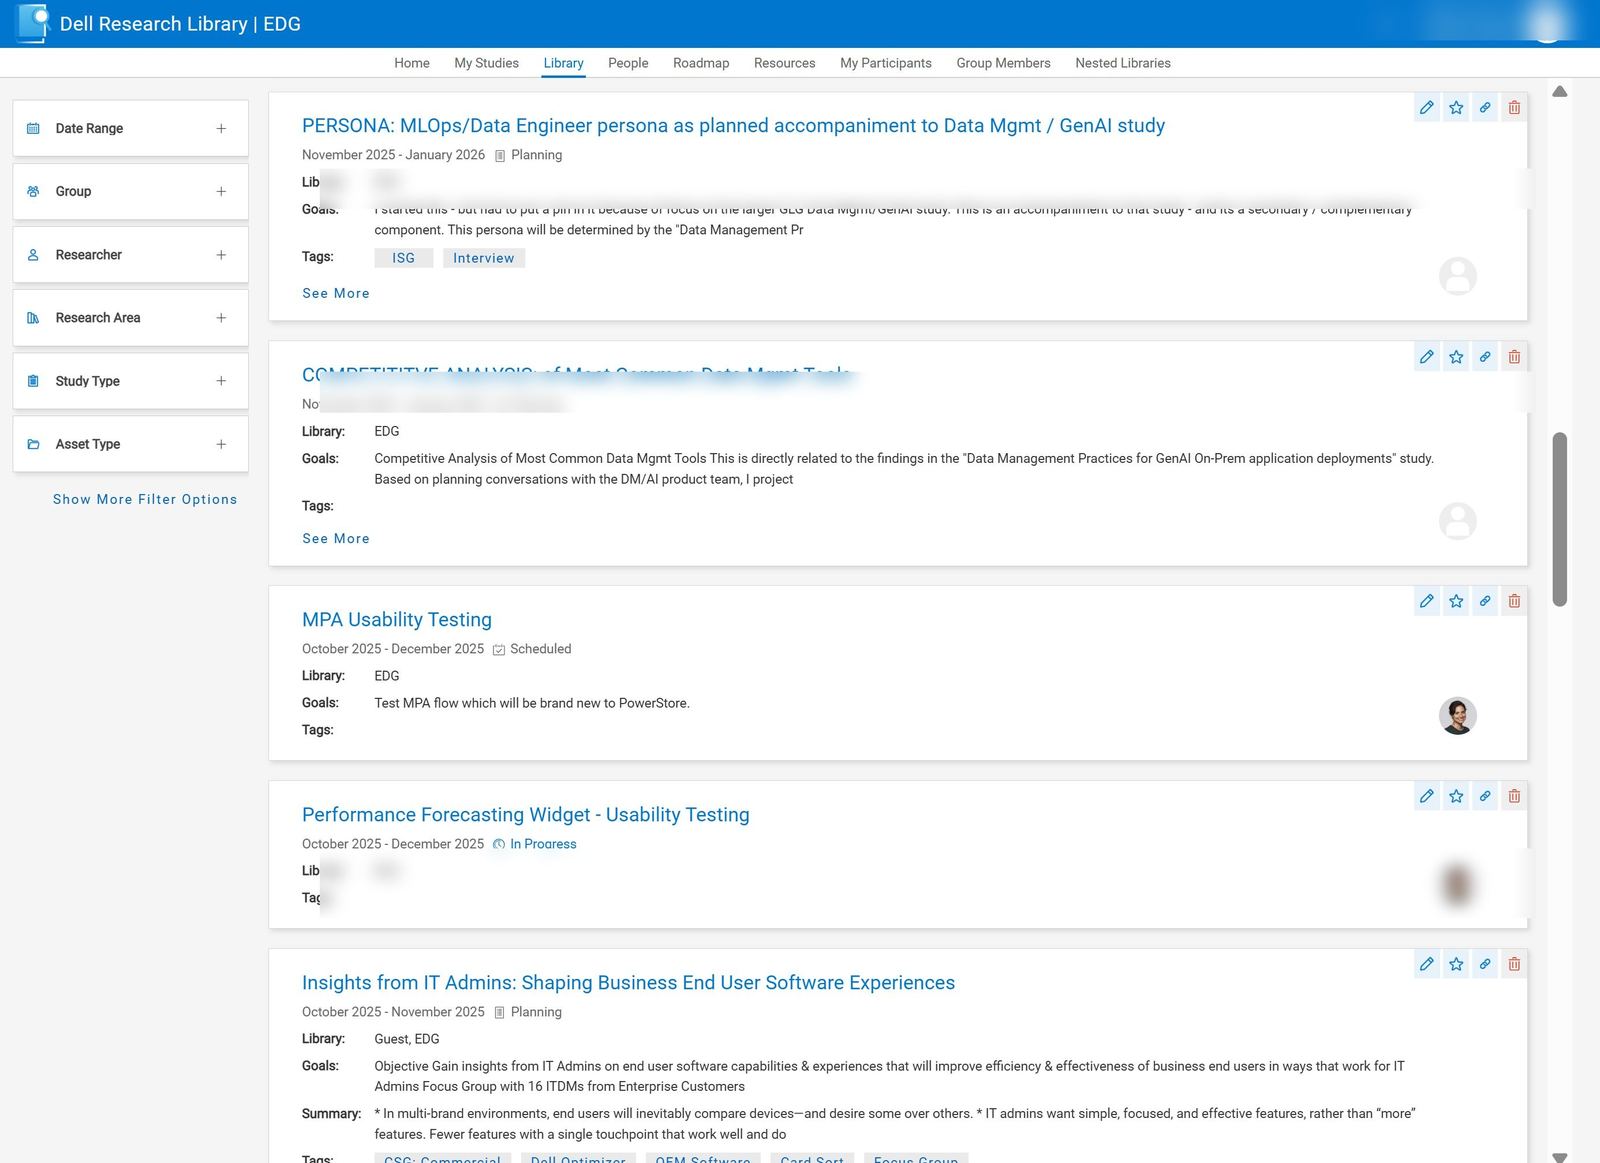Star the Insights from IT Admins study
Viewport: 1600px width, 1163px height.
(x=1456, y=964)
